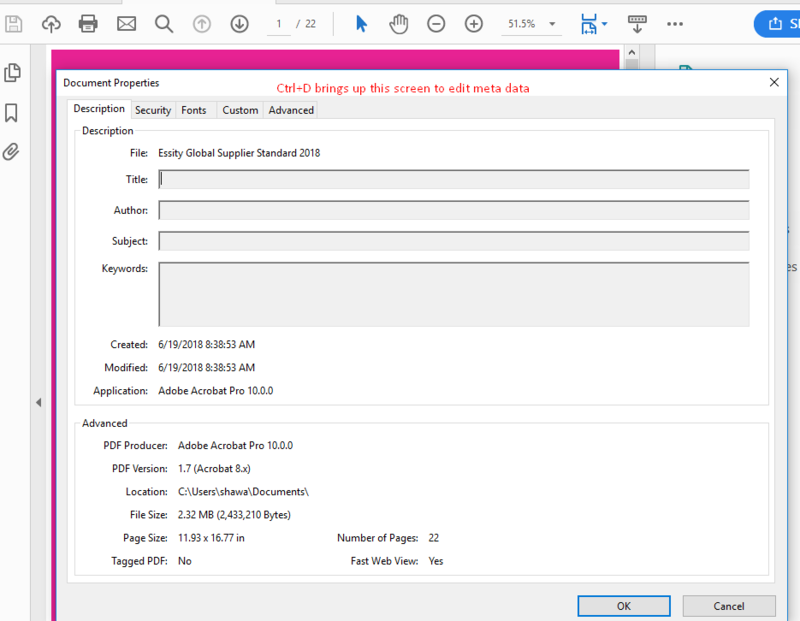Viewport: 800px width, 621px height.
Task: Confirm properties with the OK button
Action: tap(623, 606)
